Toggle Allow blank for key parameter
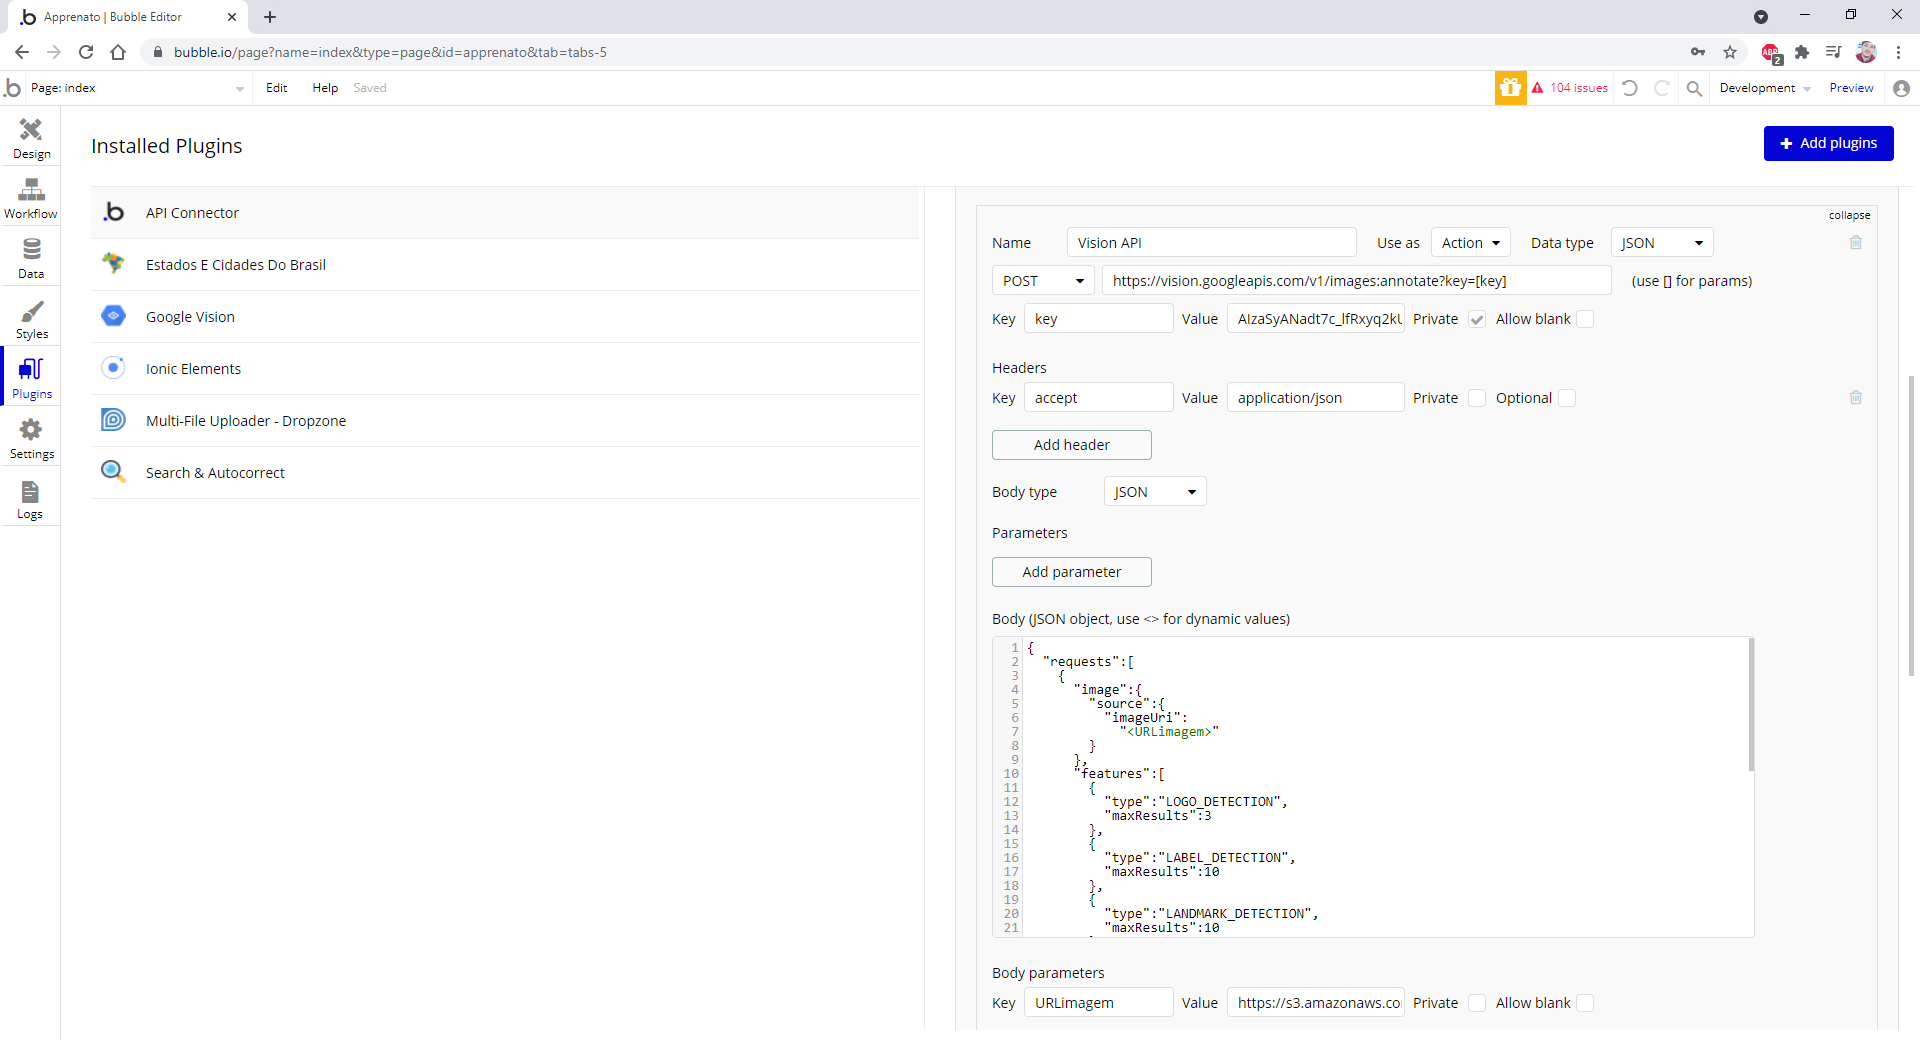 (x=1585, y=319)
